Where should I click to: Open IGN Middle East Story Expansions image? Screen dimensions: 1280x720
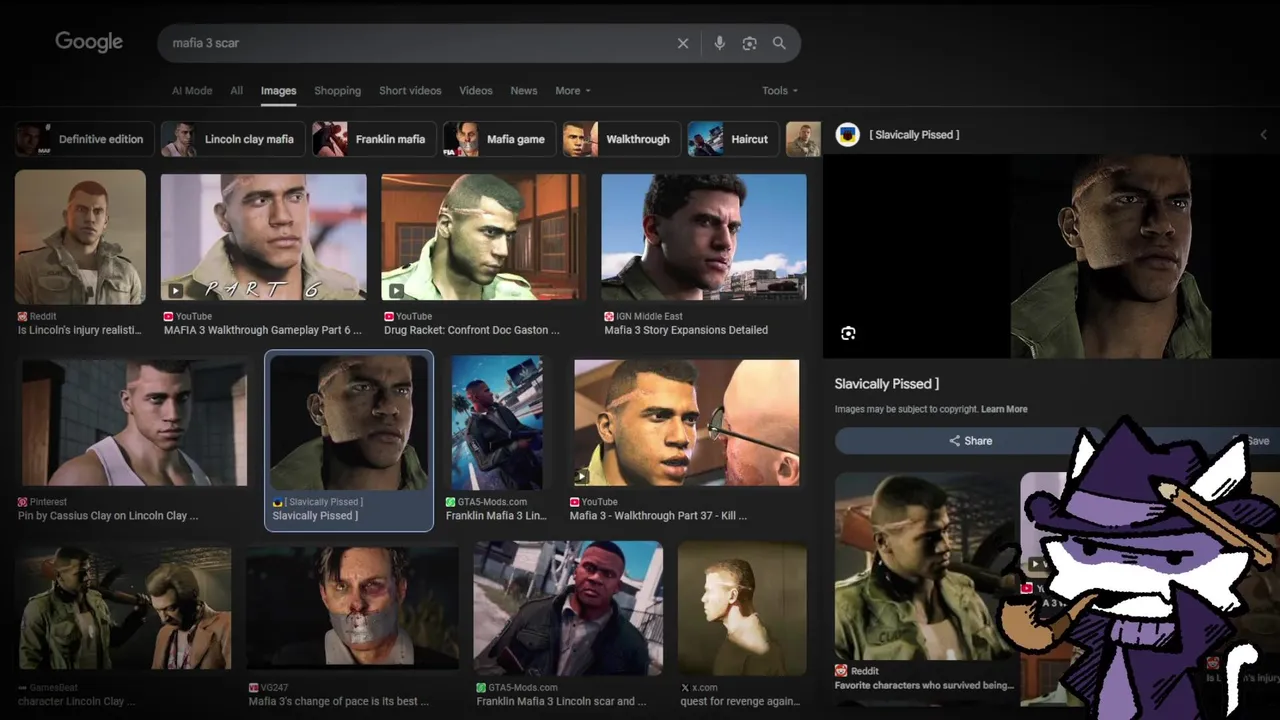click(x=703, y=237)
